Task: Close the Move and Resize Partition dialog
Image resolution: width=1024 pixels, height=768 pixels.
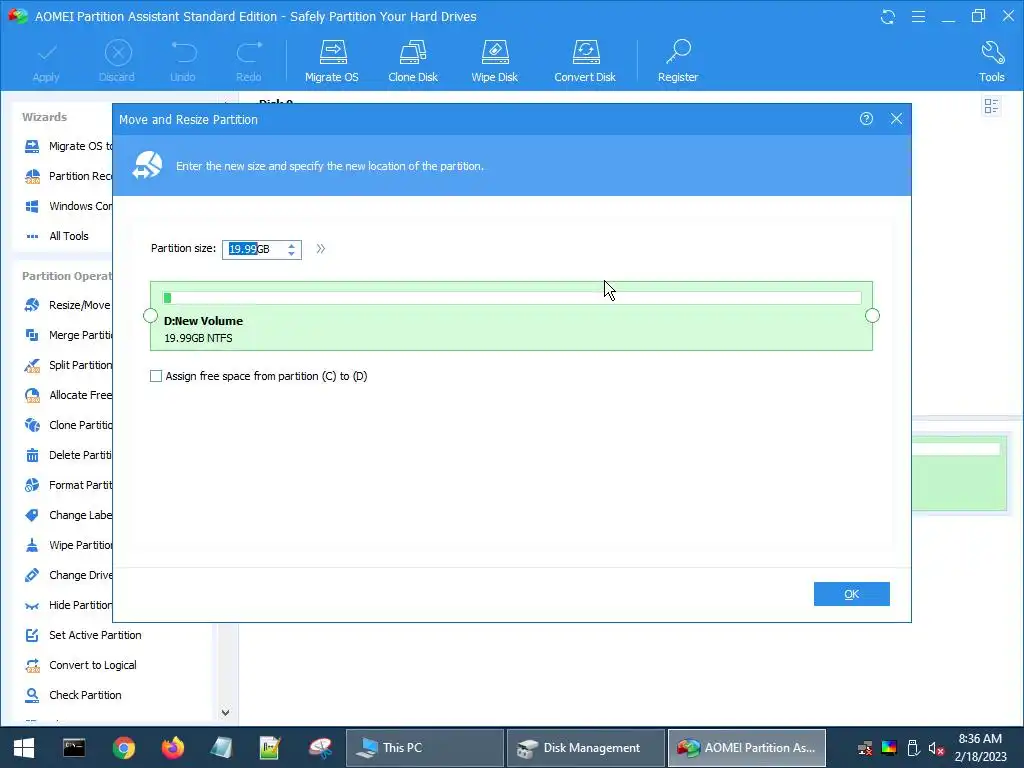Action: click(x=896, y=119)
